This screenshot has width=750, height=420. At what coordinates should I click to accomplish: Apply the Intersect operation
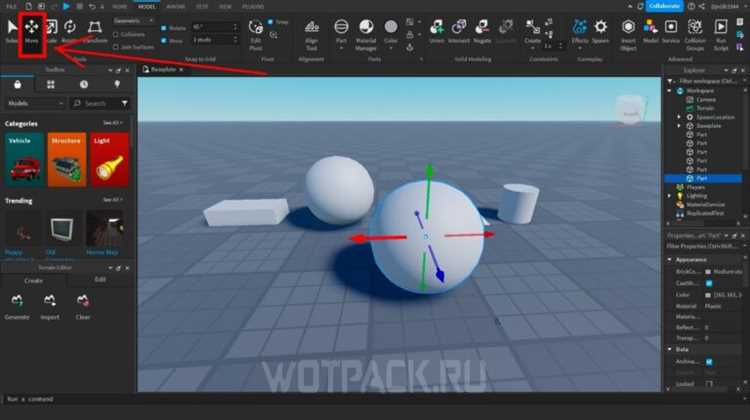coord(459,27)
